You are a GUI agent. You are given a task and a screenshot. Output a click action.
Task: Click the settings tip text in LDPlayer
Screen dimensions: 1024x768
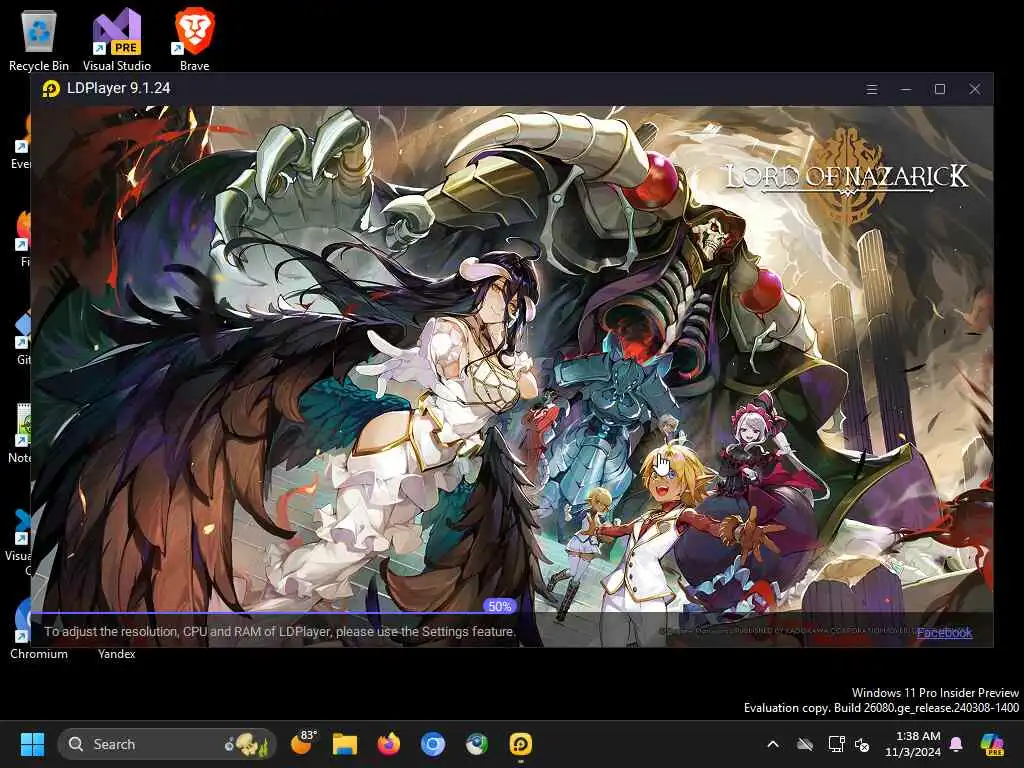click(280, 632)
